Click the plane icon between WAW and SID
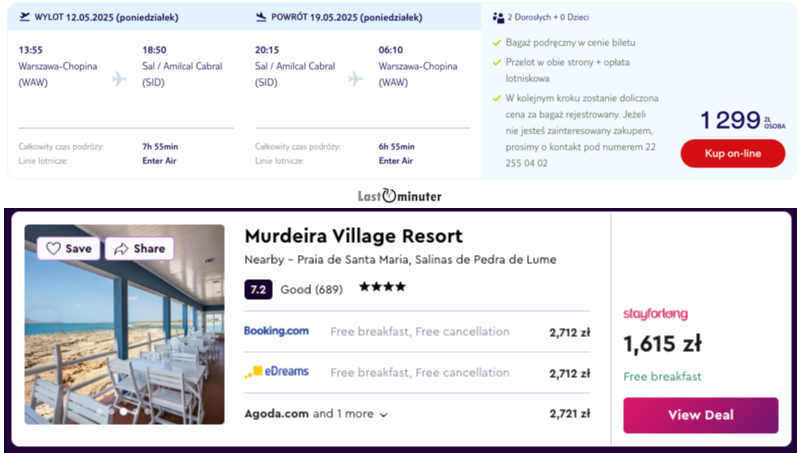 (x=119, y=79)
